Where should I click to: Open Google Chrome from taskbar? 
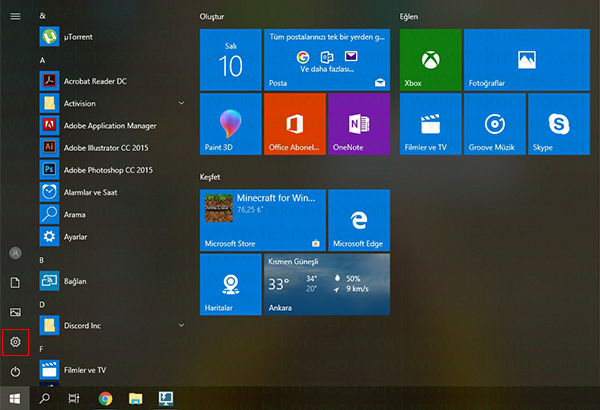[105, 399]
